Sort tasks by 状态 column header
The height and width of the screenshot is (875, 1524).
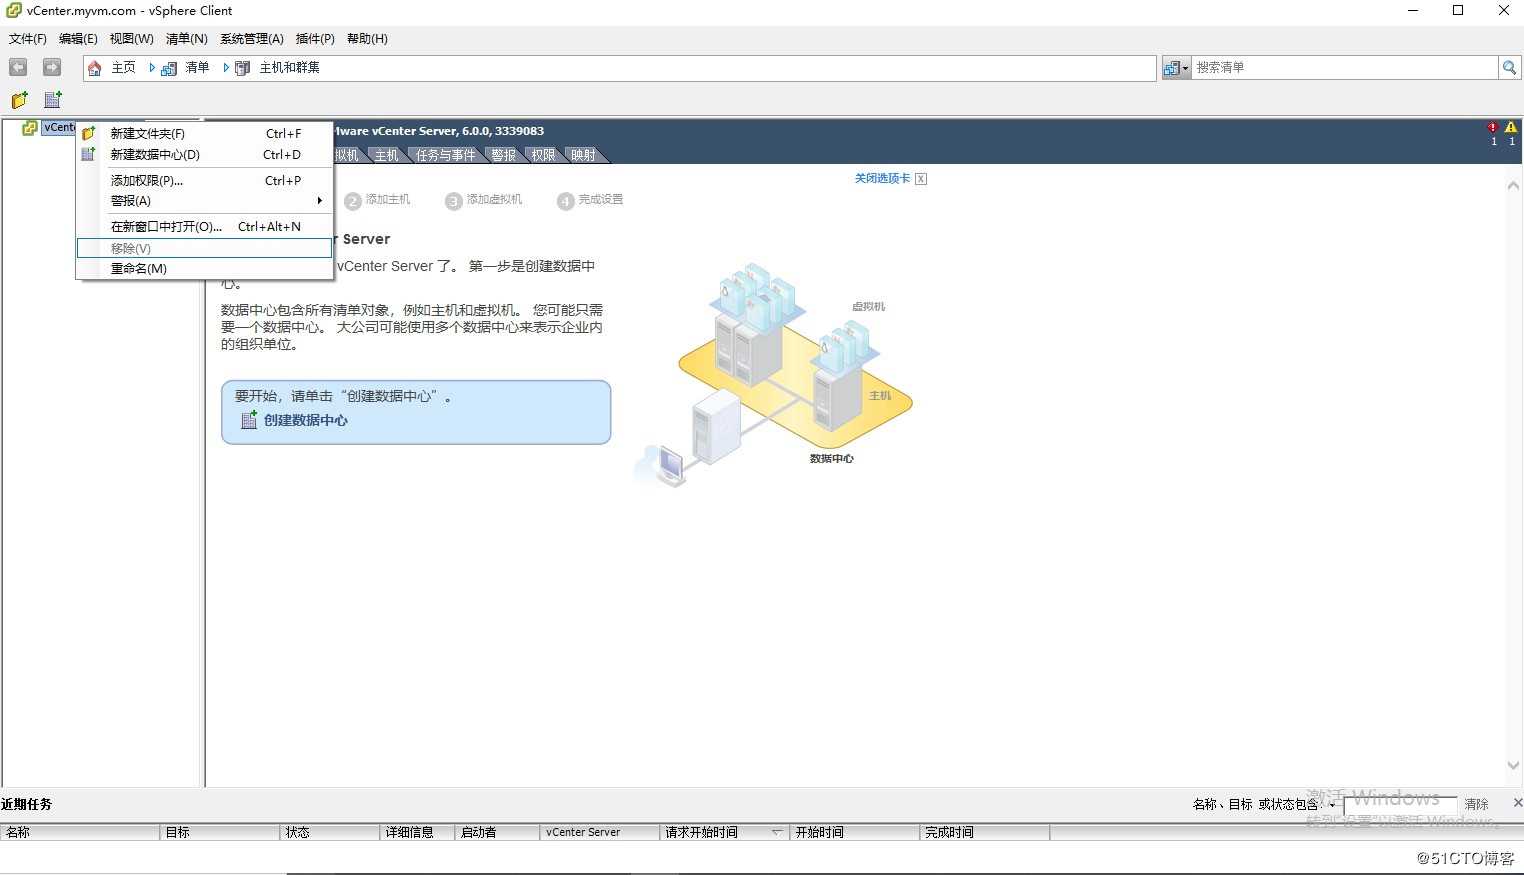click(x=331, y=832)
